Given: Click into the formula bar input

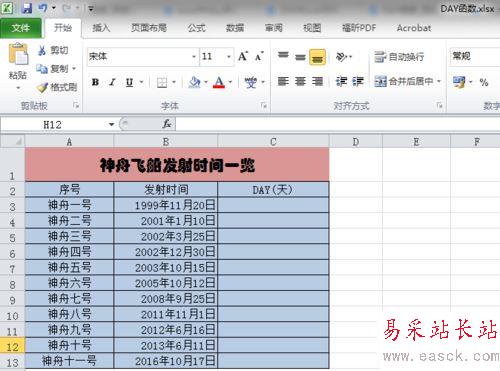Looking at the screenshot, I should (x=337, y=124).
